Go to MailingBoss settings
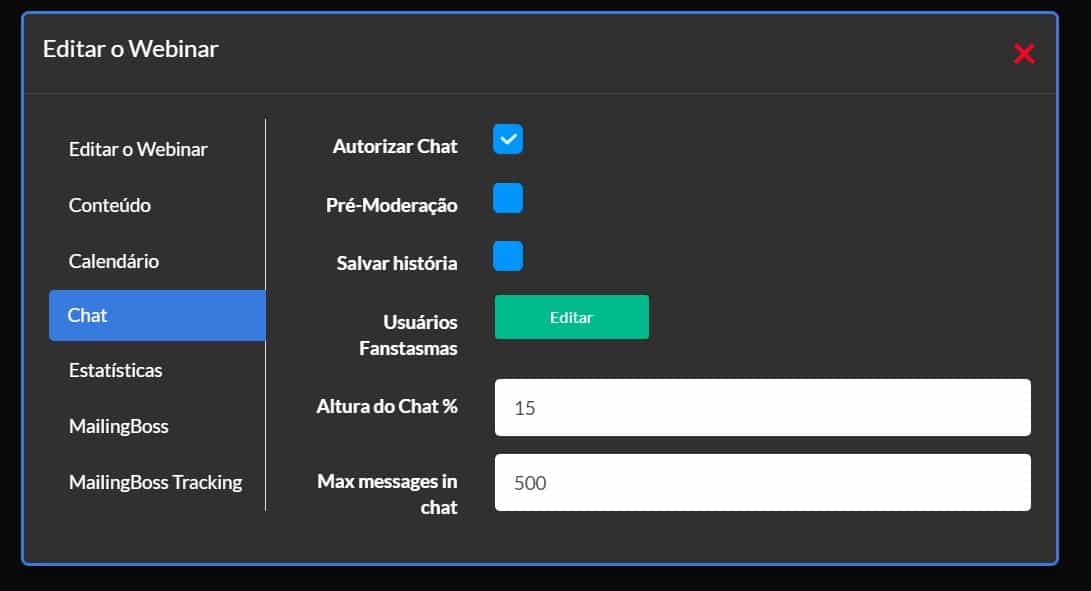Image resolution: width=1091 pixels, height=591 pixels. pyautogui.click(x=120, y=426)
